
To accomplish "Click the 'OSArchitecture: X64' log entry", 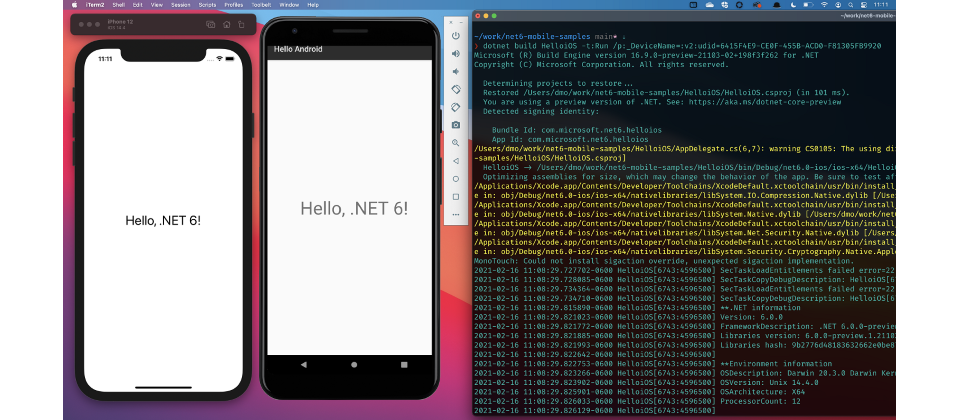I will (x=762, y=391).
